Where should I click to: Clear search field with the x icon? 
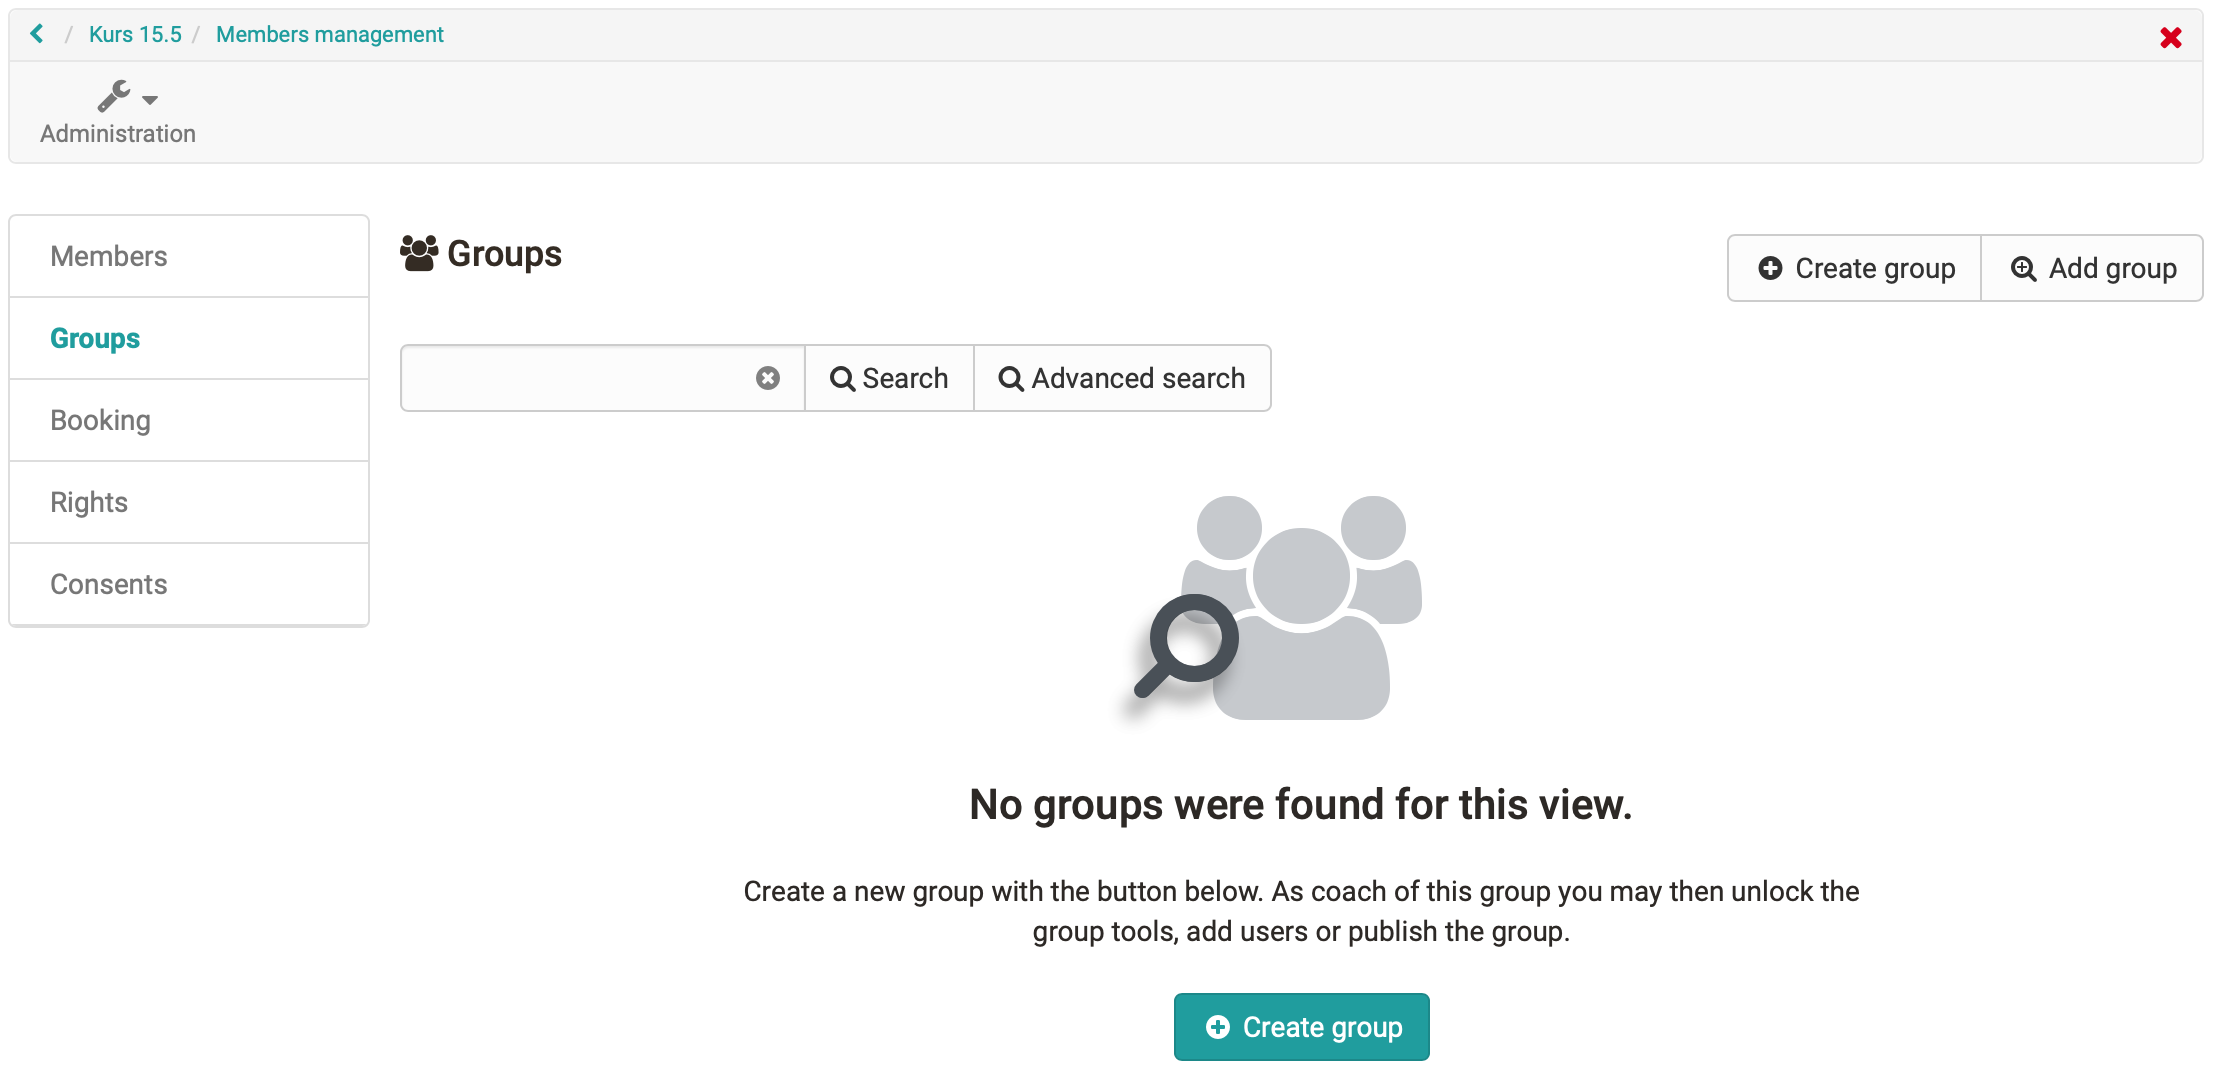[x=767, y=378]
